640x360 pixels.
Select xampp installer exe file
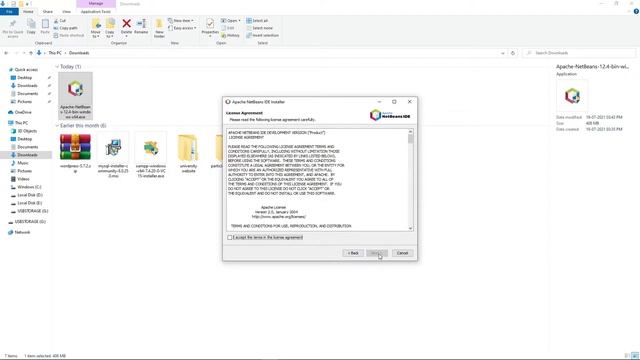[151, 155]
